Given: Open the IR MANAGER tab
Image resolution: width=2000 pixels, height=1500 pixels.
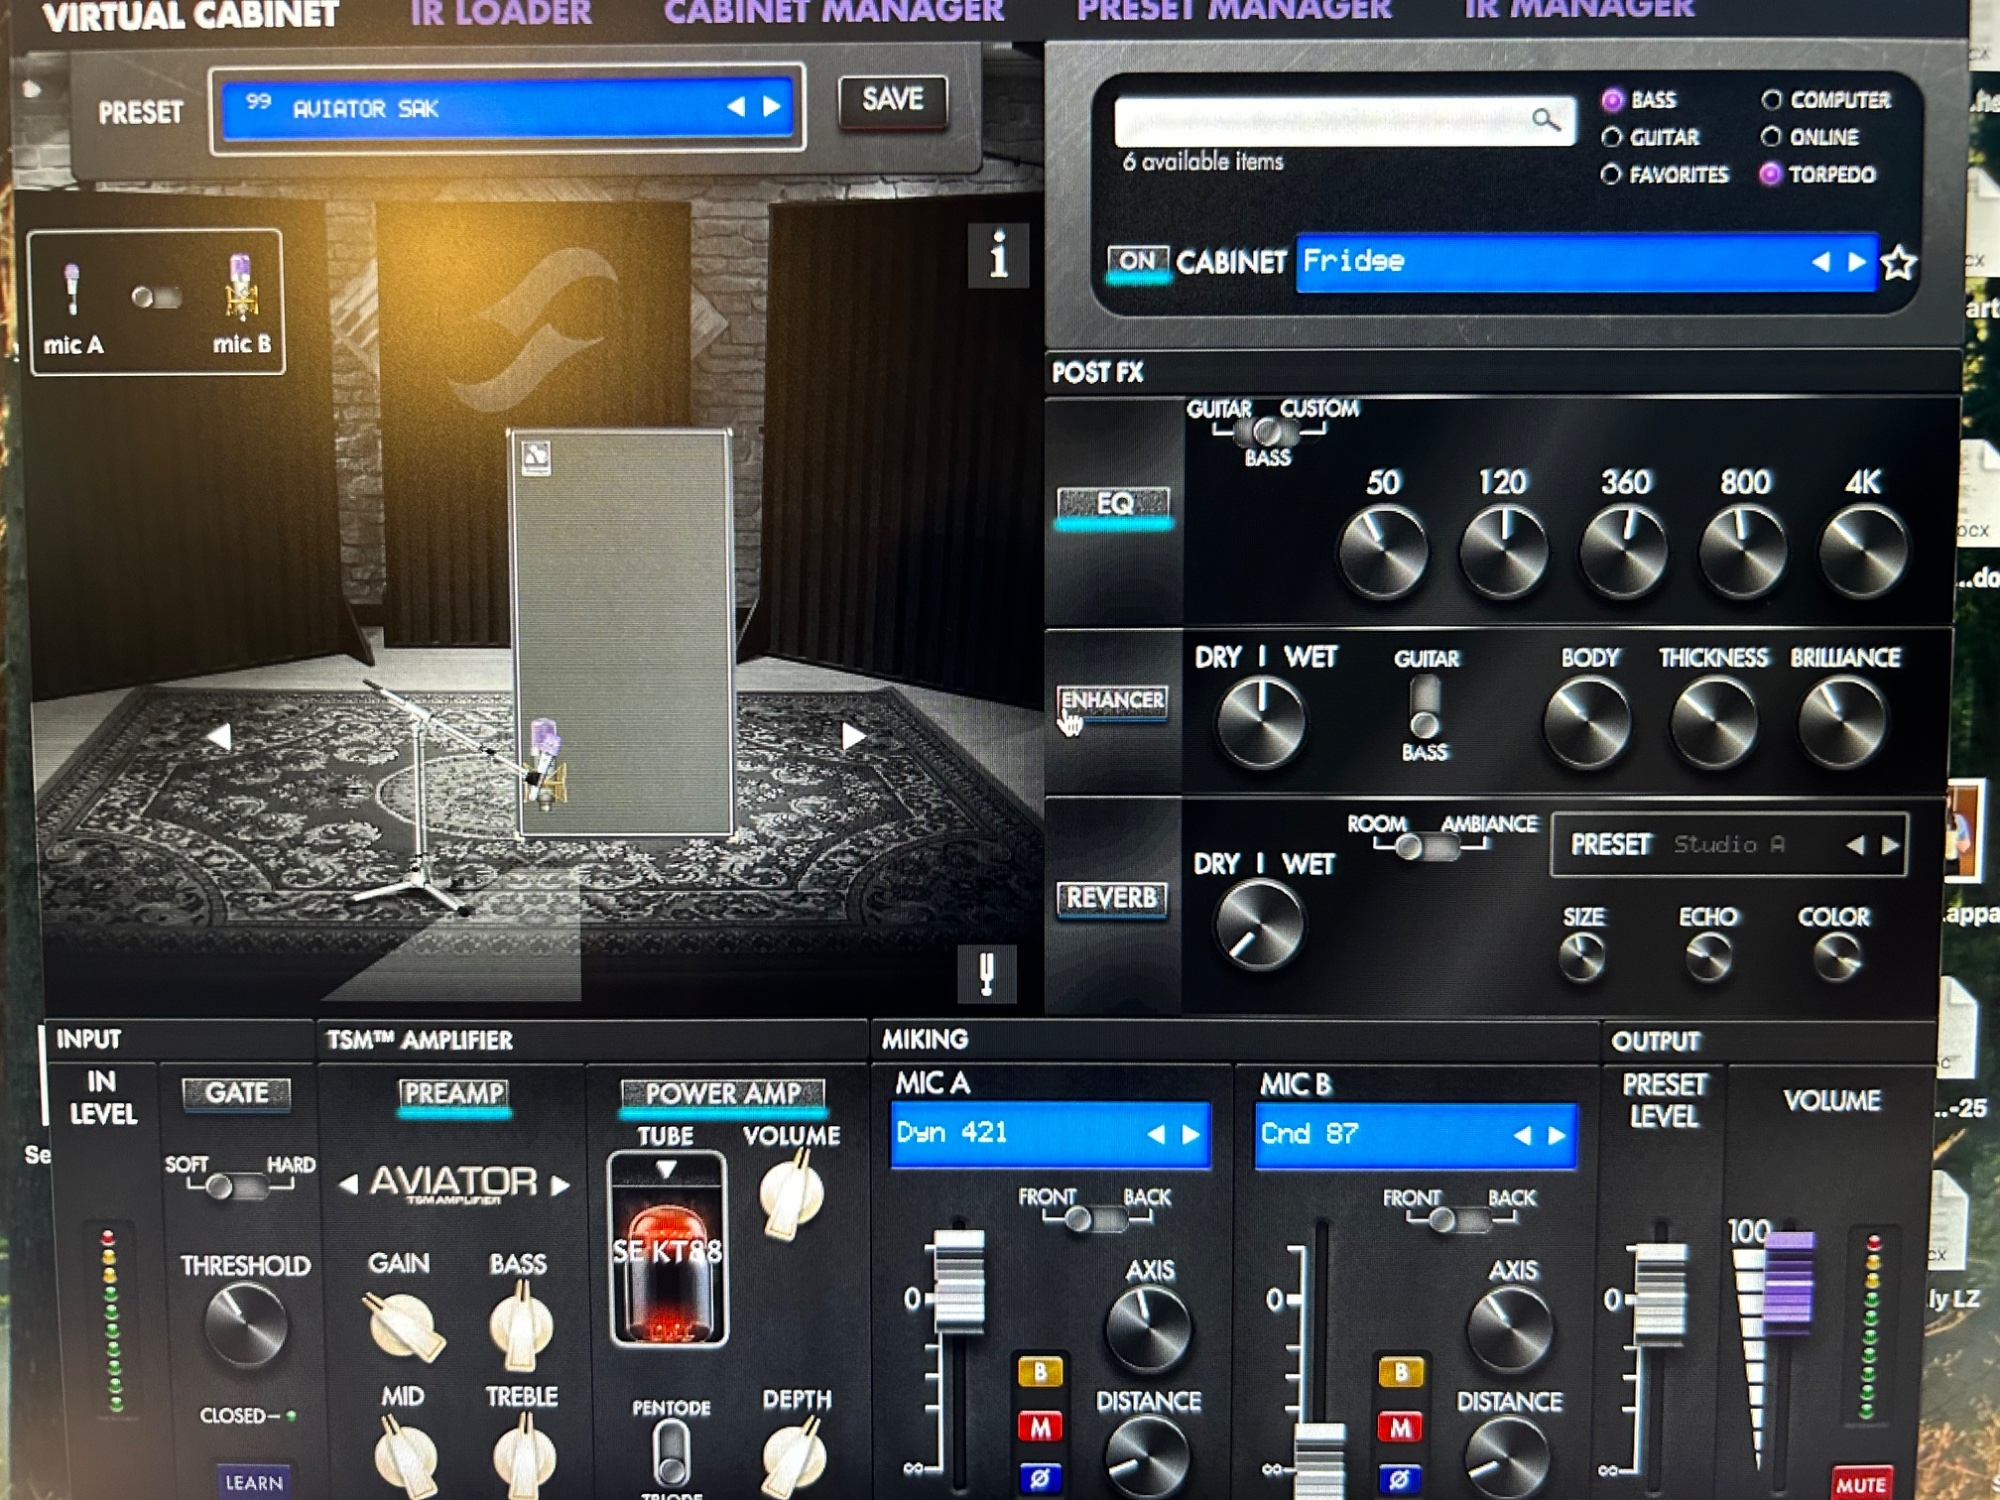Looking at the screenshot, I should (x=1580, y=10).
